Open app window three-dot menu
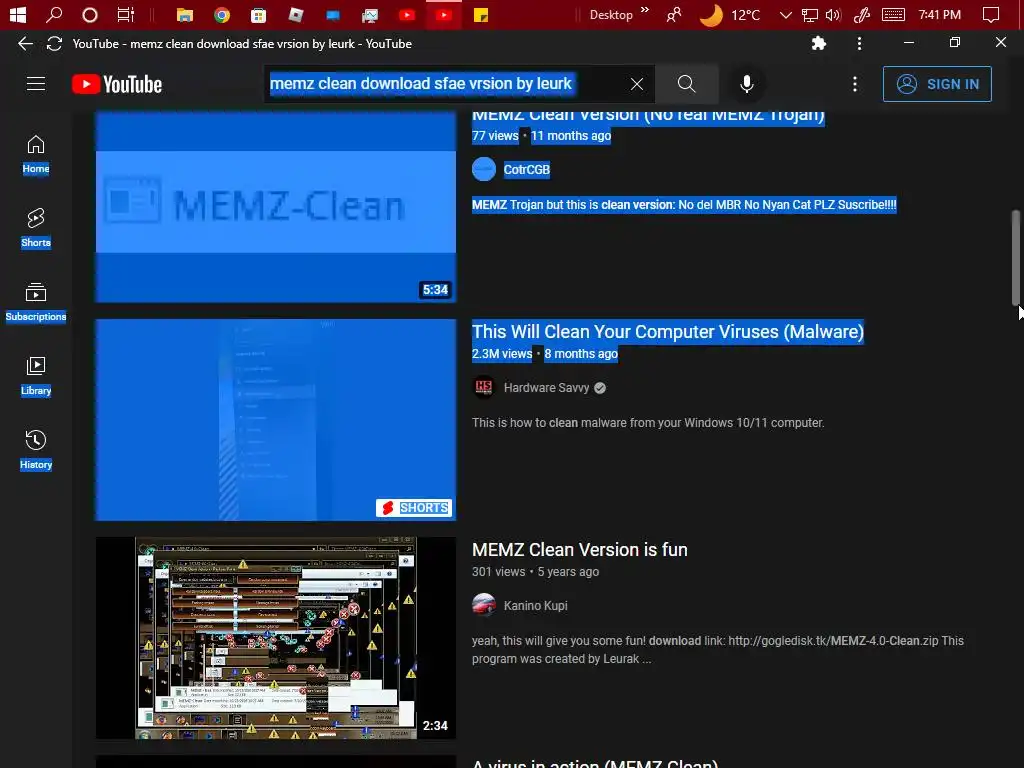Viewport: 1024px width, 768px height. (859, 44)
